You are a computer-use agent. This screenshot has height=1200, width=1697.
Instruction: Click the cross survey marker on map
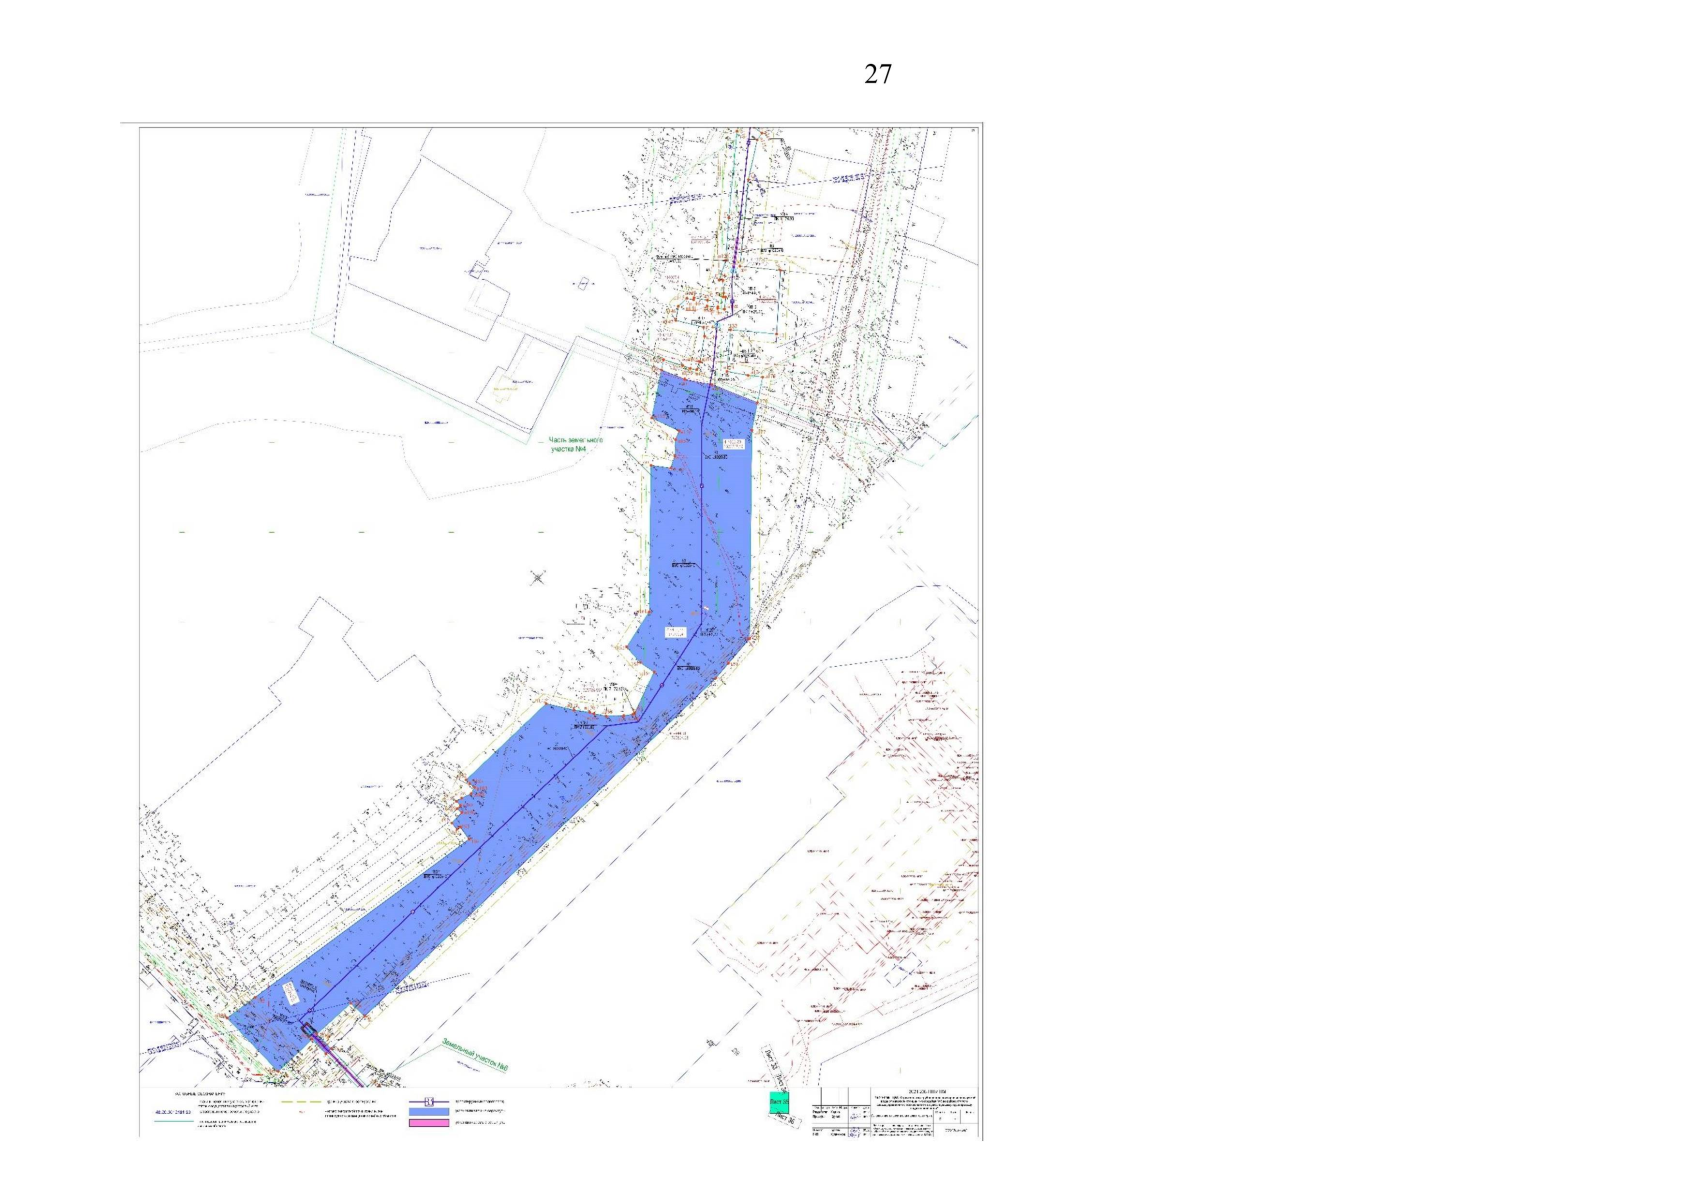coord(539,577)
